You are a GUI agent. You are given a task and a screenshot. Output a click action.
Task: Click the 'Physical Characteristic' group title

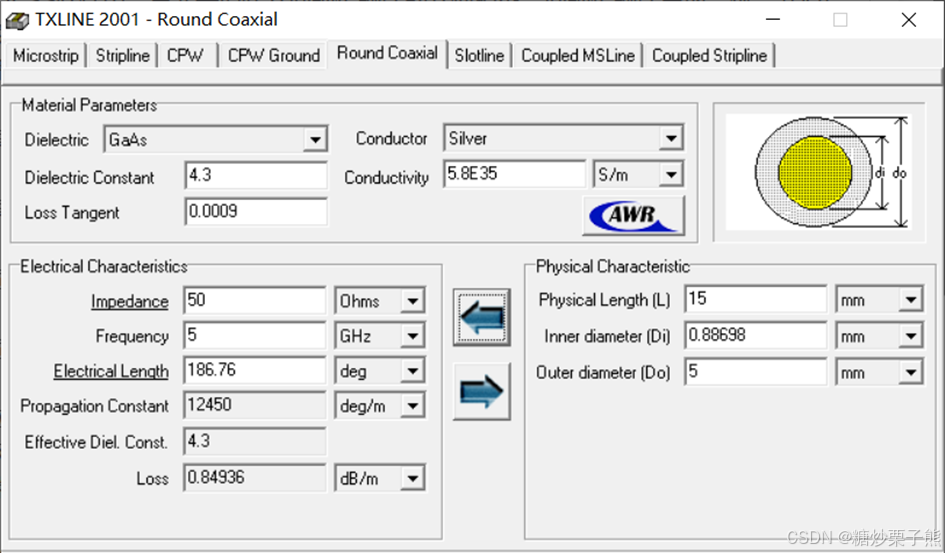click(613, 266)
